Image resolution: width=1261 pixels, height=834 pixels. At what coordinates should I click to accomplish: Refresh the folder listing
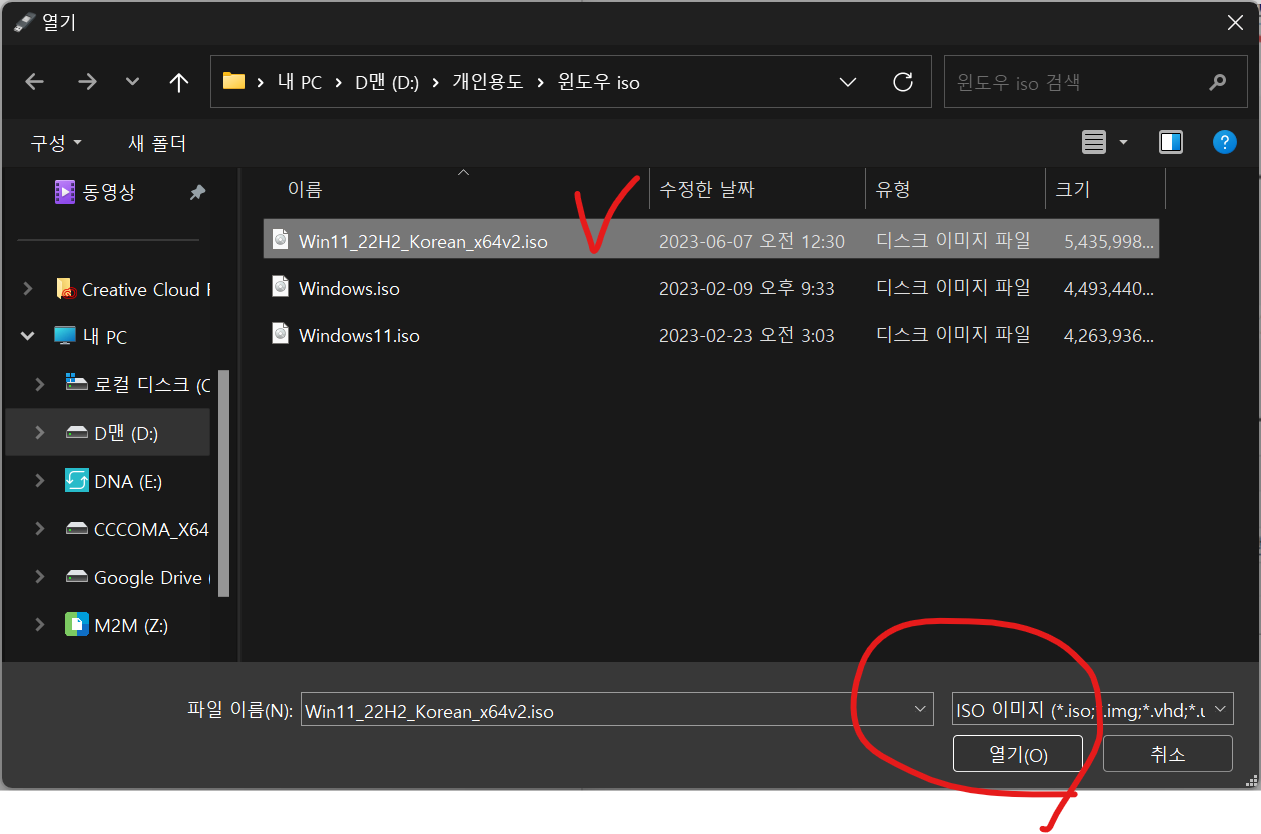(903, 82)
